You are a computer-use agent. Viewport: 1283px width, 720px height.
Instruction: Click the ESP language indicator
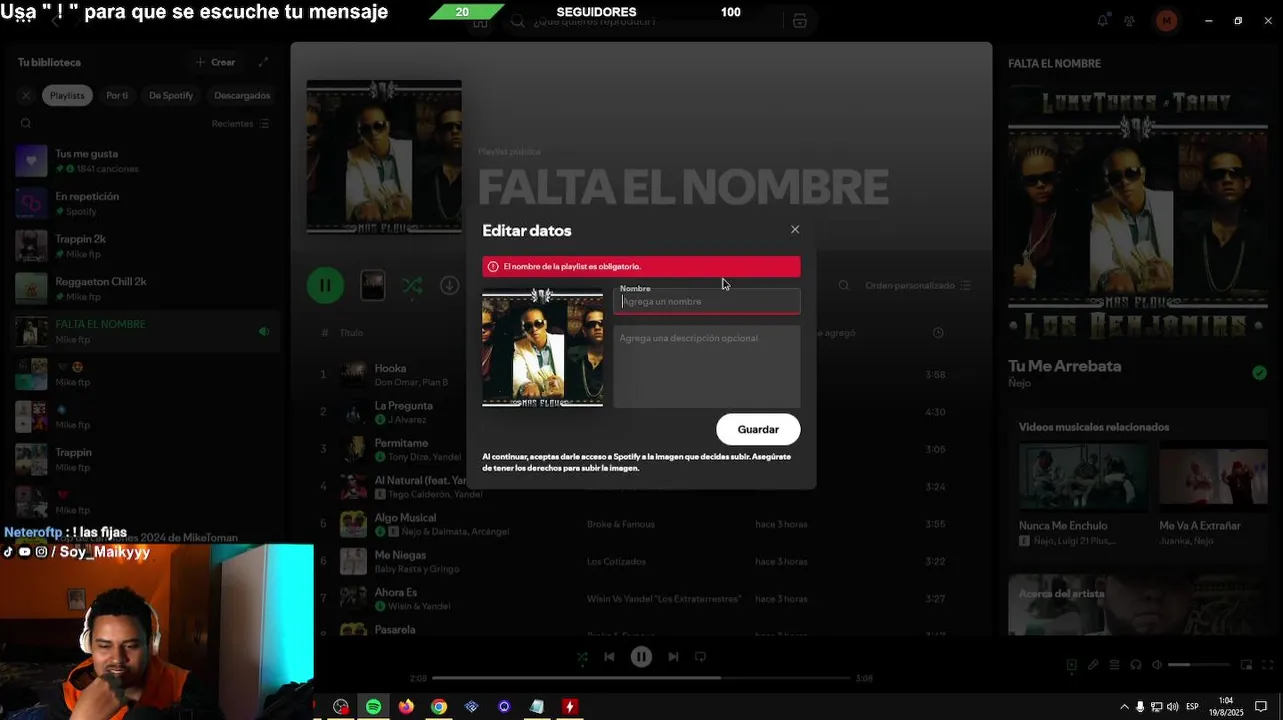[1192, 706]
